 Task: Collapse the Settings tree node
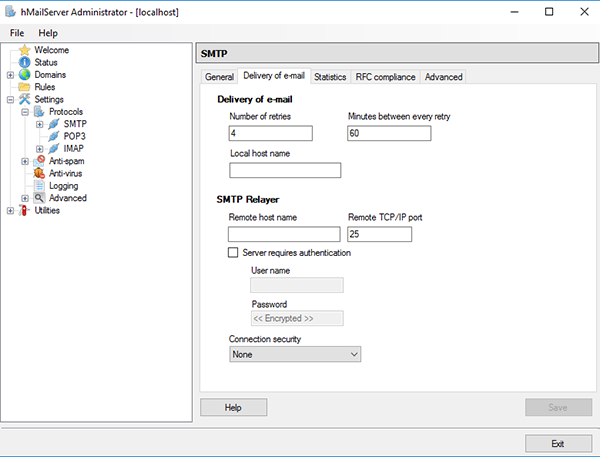click(x=10, y=100)
